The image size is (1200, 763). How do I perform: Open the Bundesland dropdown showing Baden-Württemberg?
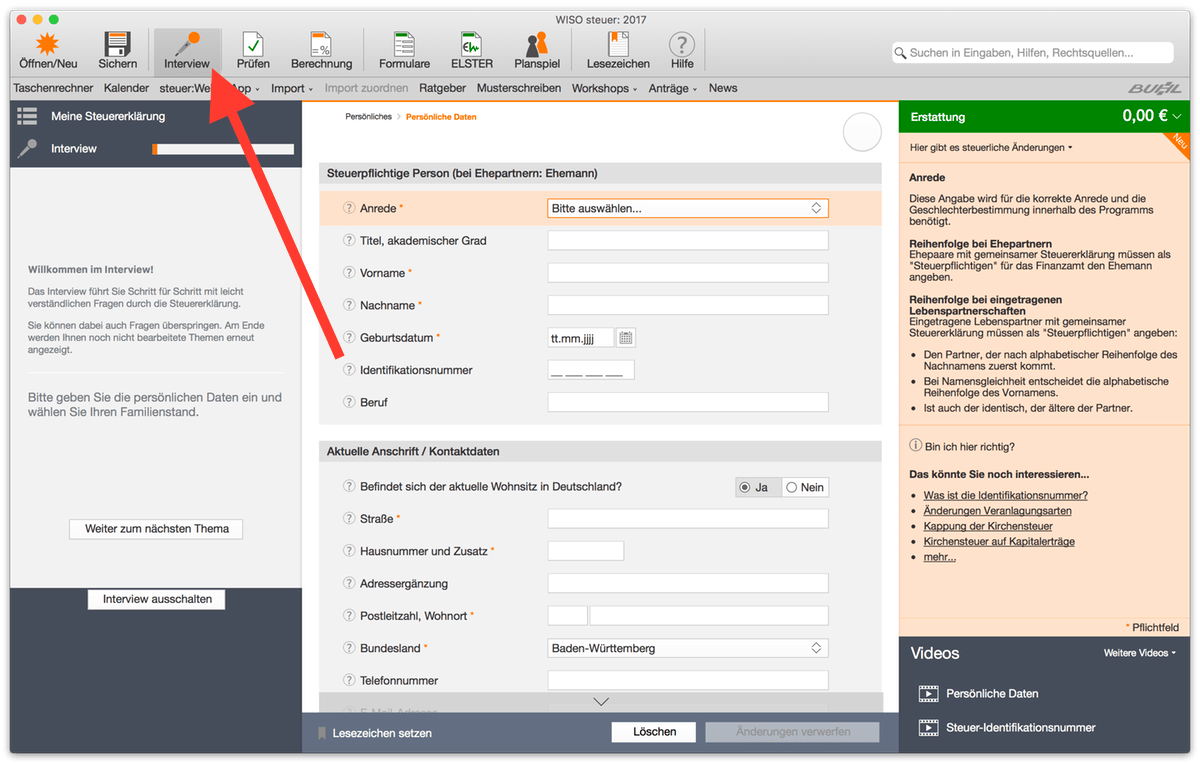pos(688,648)
